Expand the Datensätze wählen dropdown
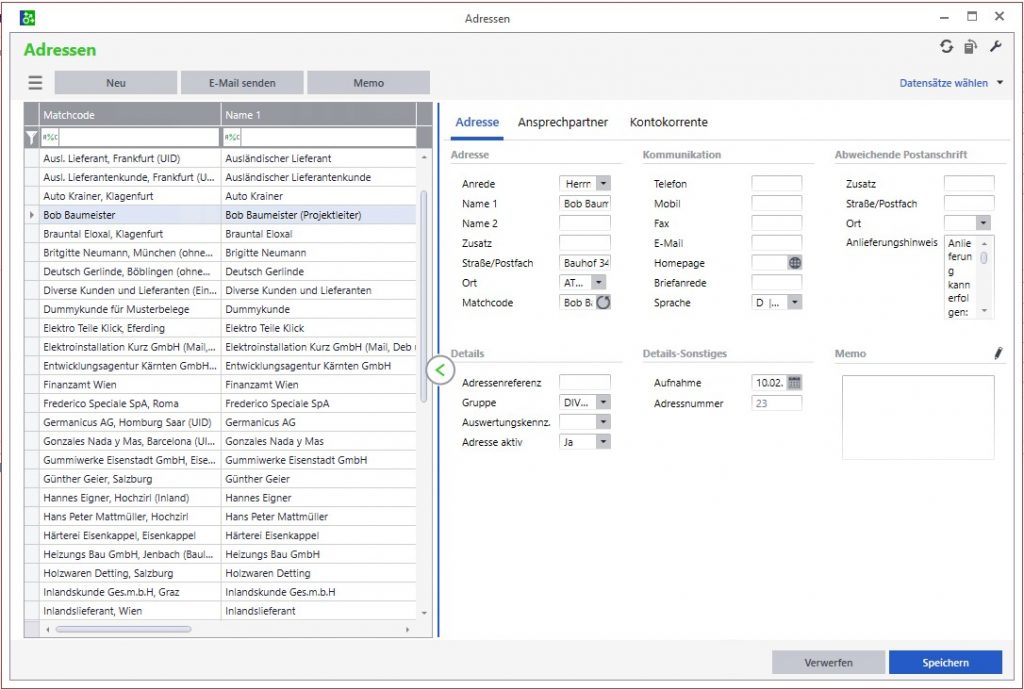Image resolution: width=1024 pixels, height=690 pixels. 1000,83
